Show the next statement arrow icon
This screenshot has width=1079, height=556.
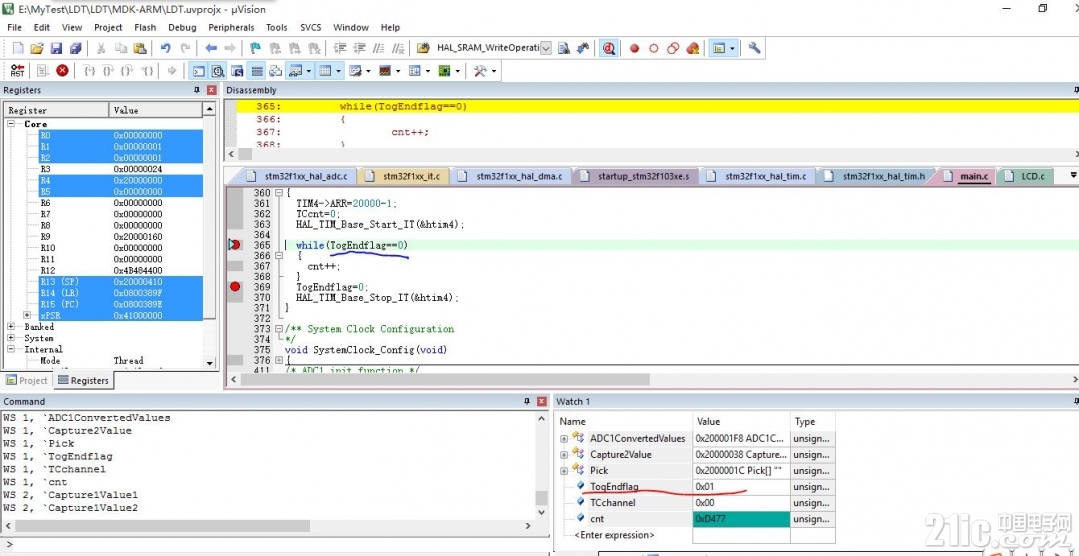[172, 70]
